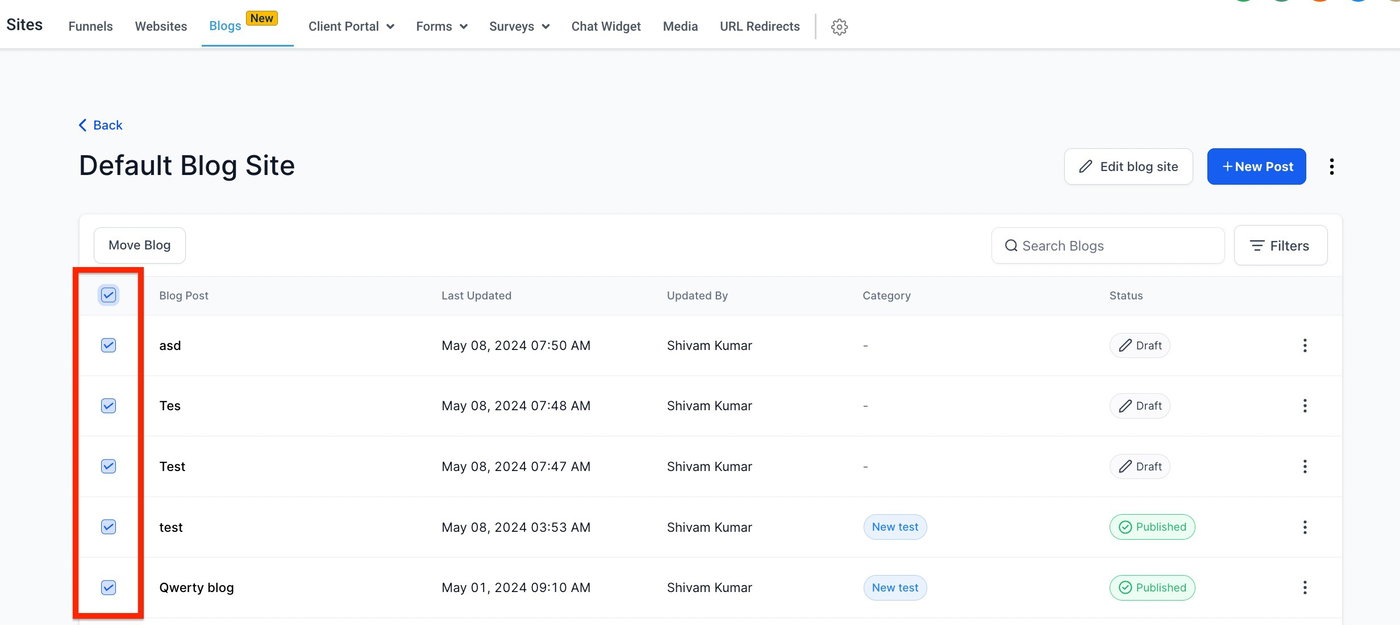This screenshot has height=625, width=1400.
Task: Expand the Forms dropdown menu
Action: coord(442,27)
